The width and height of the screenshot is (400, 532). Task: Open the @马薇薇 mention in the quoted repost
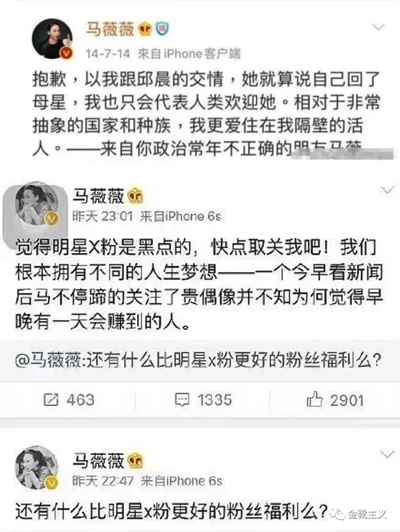click(48, 360)
